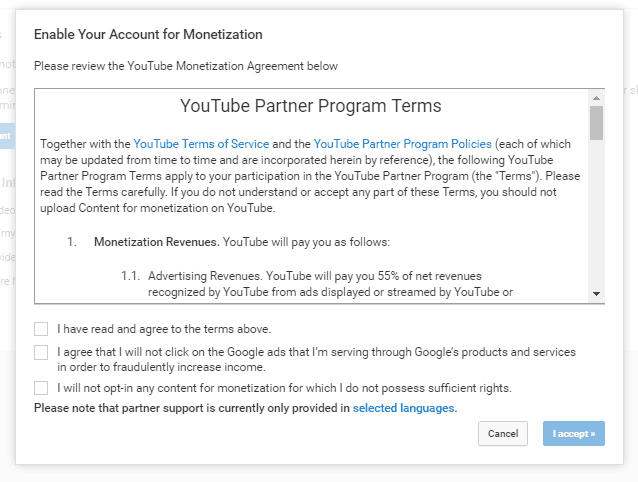This screenshot has height=482, width=638.
Task: Click the 'Enable Your Account for Monetization' title
Action: [x=148, y=35]
